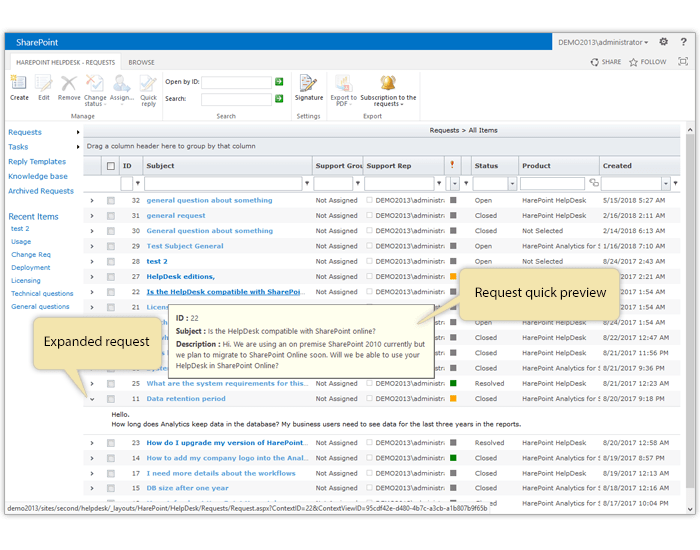
Task: Check the box for request 31
Action: (x=111, y=216)
